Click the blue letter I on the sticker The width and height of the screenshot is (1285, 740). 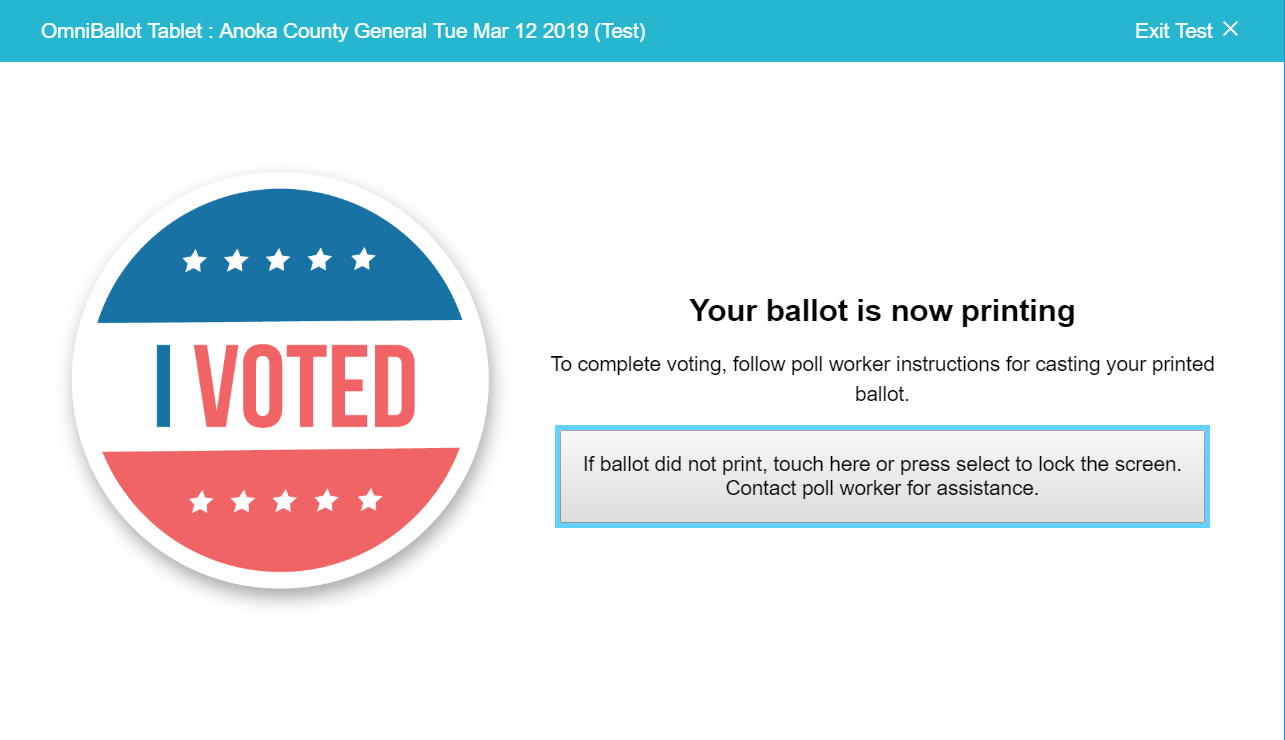164,386
